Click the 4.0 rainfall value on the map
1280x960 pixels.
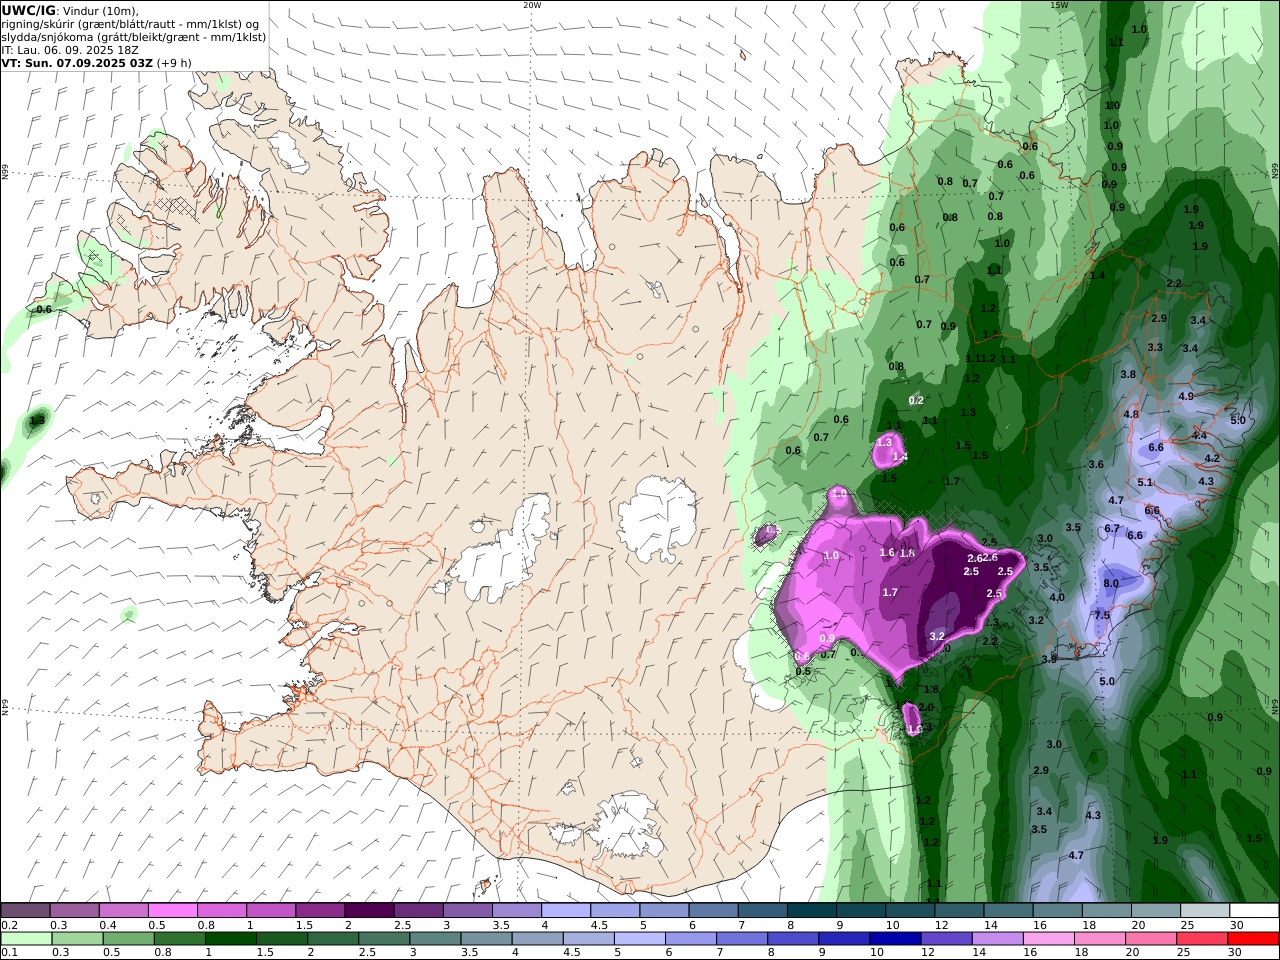tap(1057, 597)
